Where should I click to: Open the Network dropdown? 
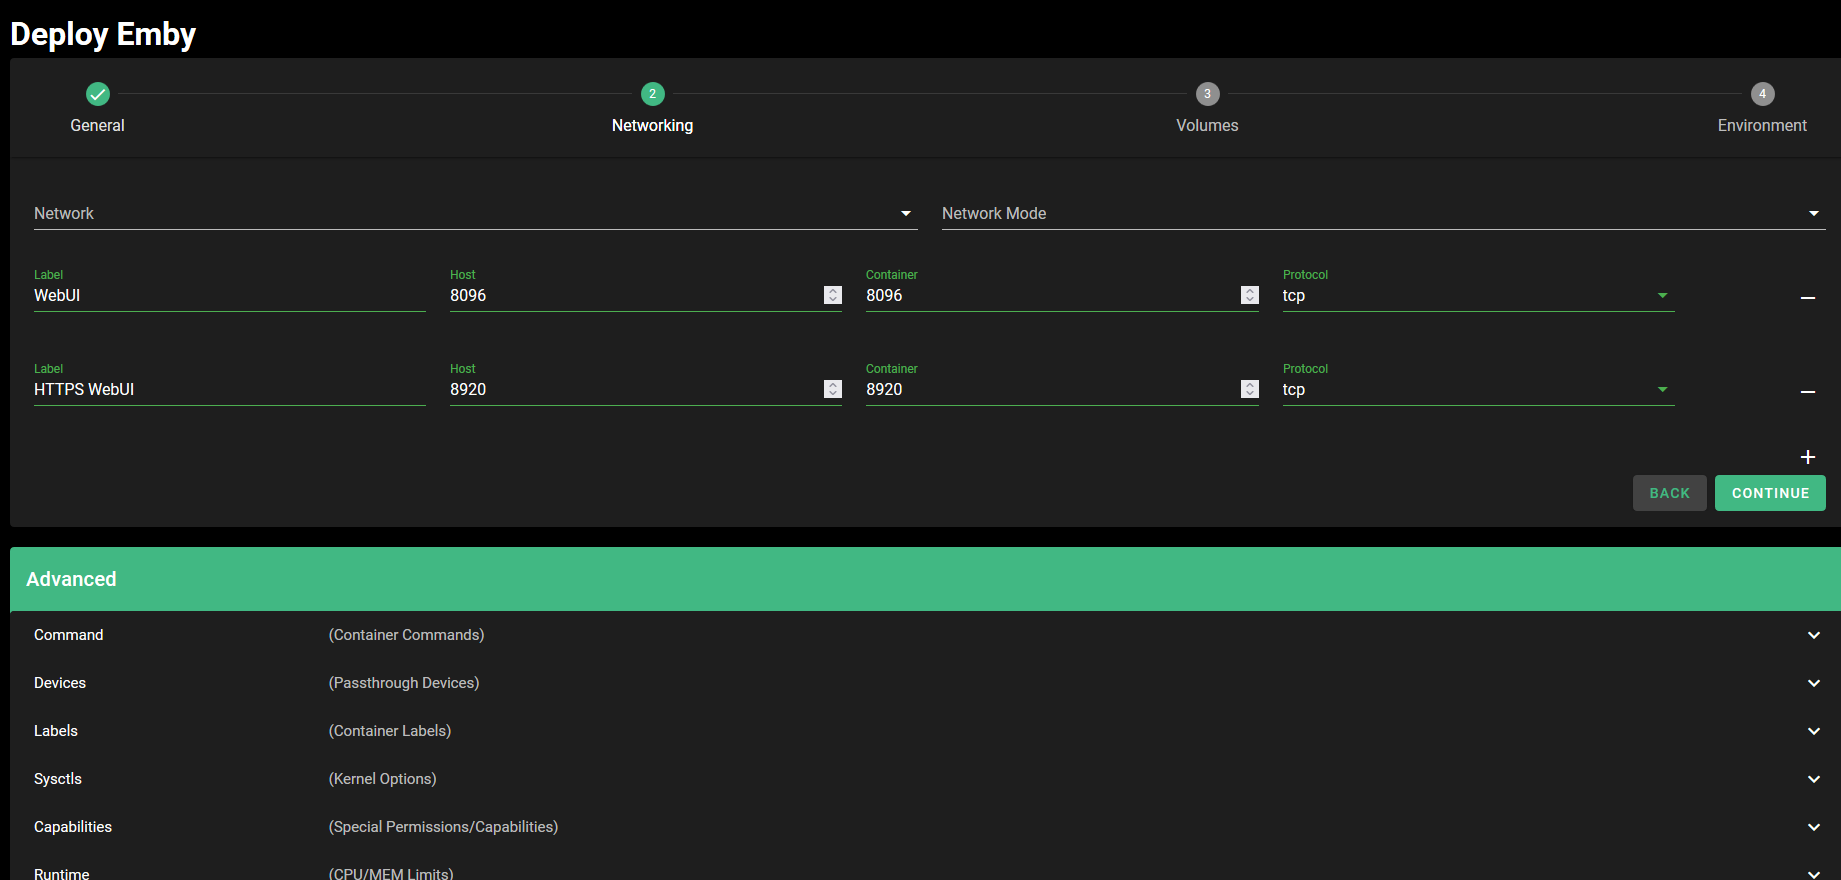click(x=475, y=213)
